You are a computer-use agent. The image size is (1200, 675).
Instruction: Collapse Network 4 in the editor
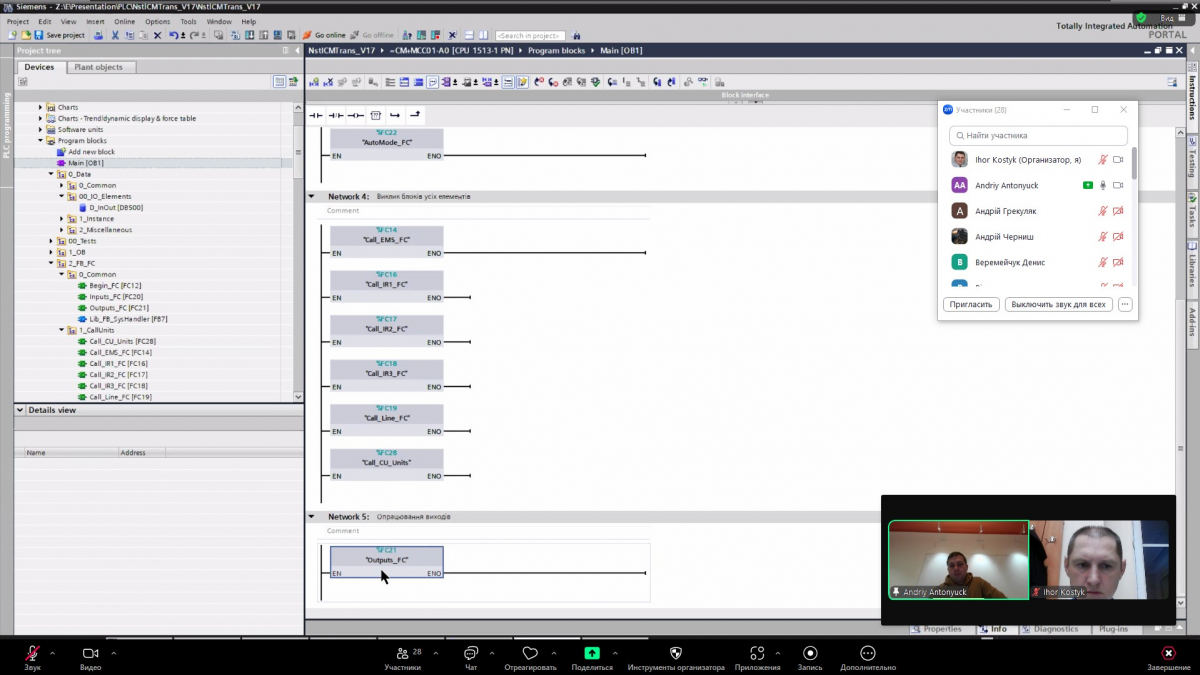click(x=311, y=197)
